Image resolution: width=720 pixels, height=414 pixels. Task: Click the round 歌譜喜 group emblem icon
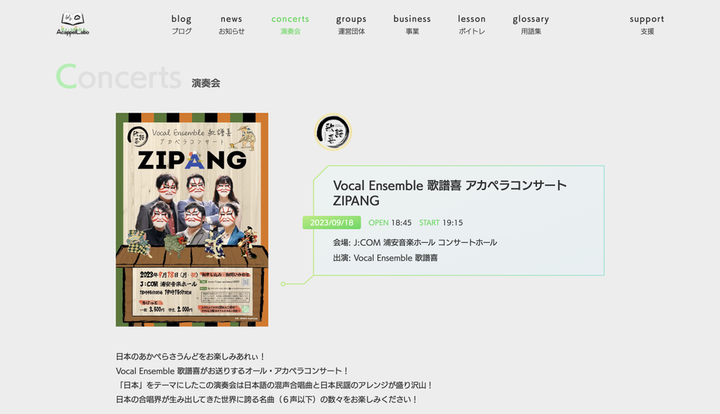(x=333, y=132)
